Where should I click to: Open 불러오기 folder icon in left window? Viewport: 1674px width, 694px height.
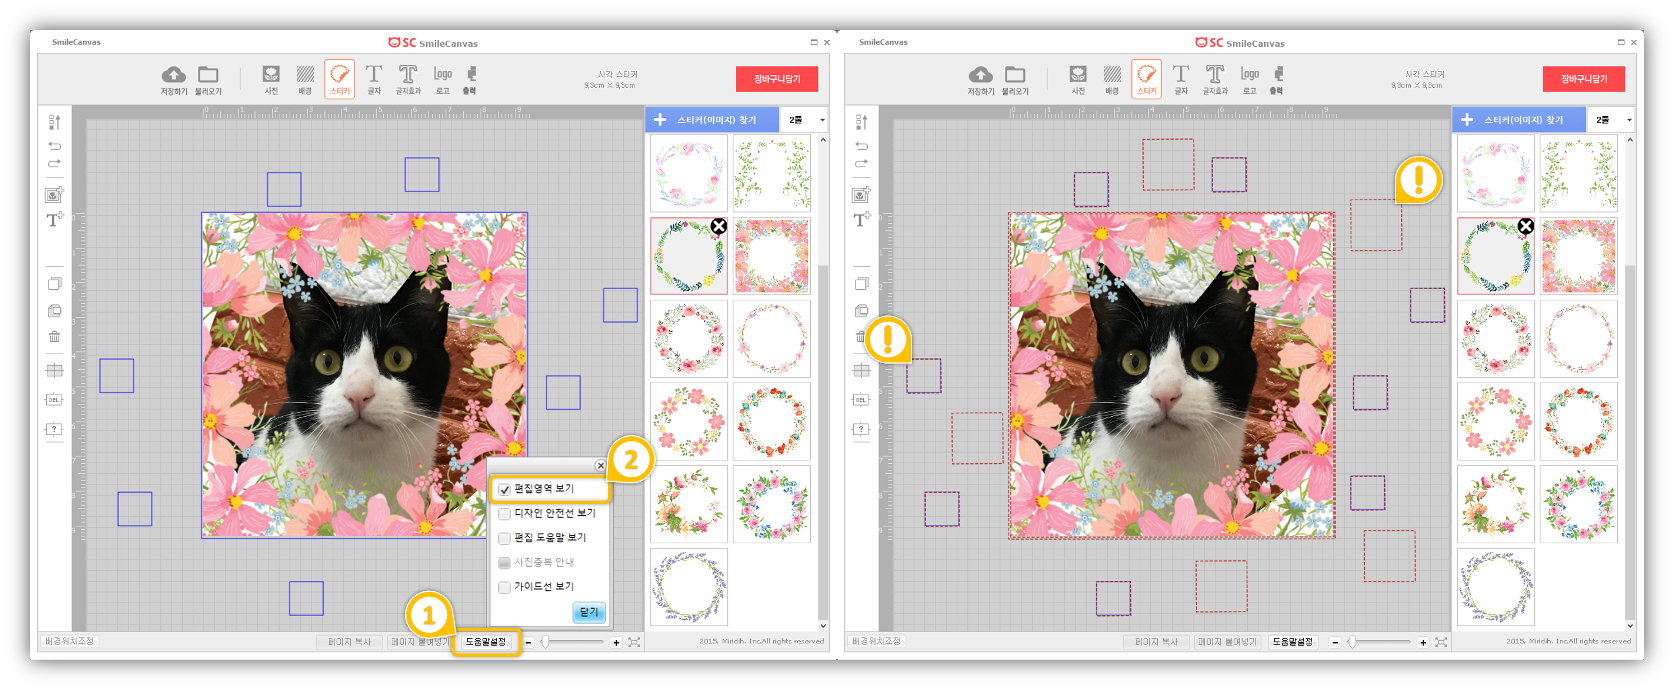click(x=208, y=75)
